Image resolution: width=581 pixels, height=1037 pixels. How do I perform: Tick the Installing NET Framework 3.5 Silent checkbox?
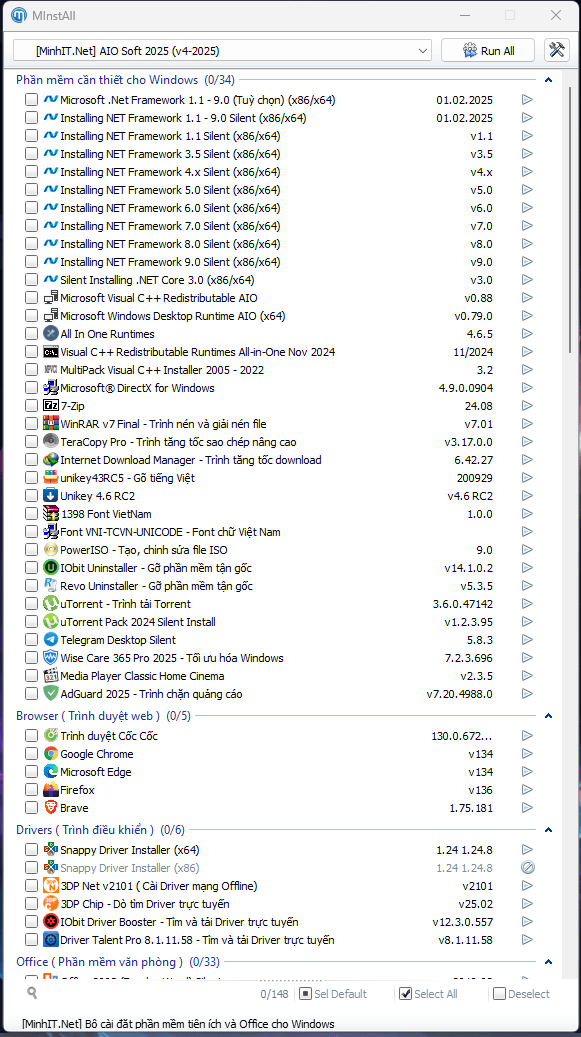point(31,153)
